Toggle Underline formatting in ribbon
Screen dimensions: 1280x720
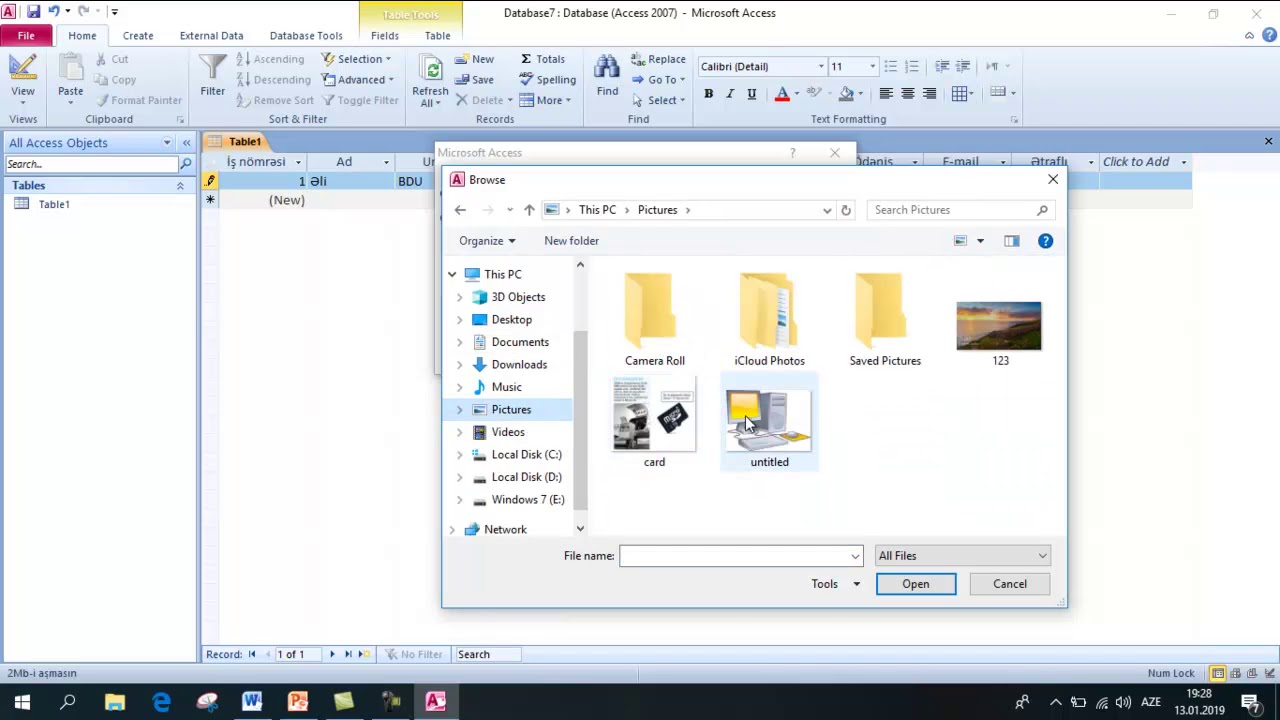tap(752, 94)
